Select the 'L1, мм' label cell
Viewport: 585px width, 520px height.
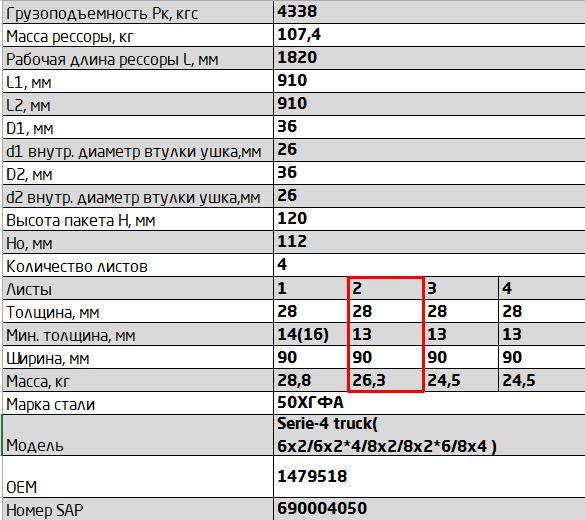click(138, 81)
